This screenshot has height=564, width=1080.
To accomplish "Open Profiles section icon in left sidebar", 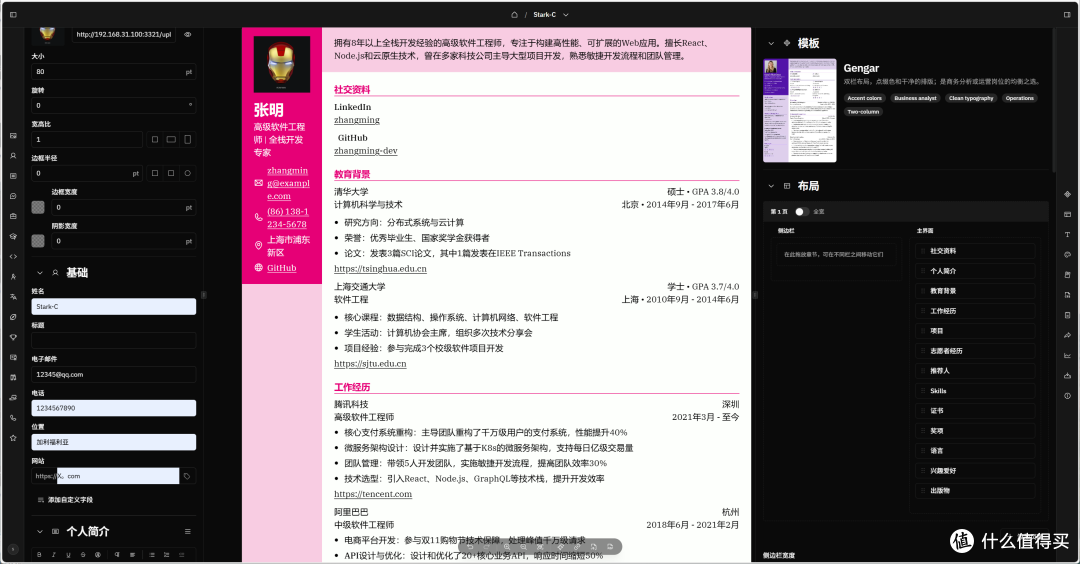I will point(13,196).
